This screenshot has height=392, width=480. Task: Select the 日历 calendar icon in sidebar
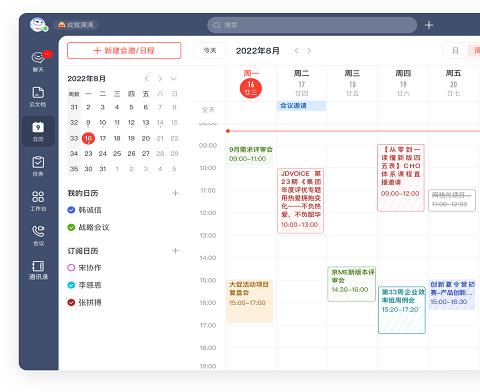point(38,131)
